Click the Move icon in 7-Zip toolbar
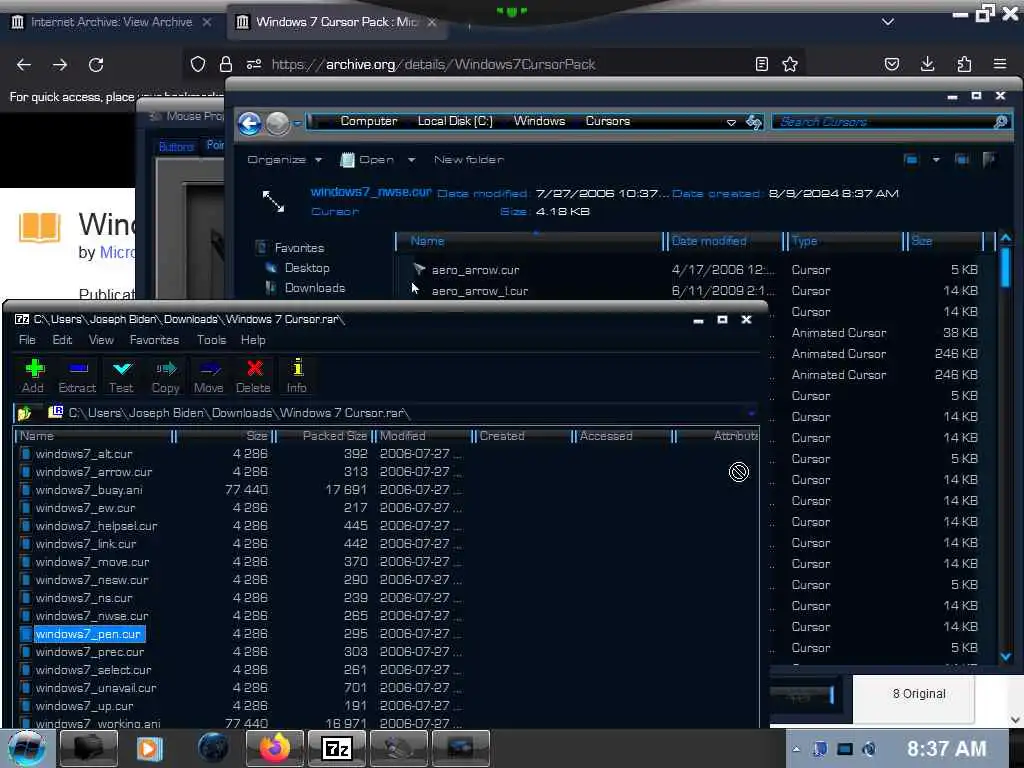Image resolution: width=1024 pixels, height=768 pixels. (209, 376)
